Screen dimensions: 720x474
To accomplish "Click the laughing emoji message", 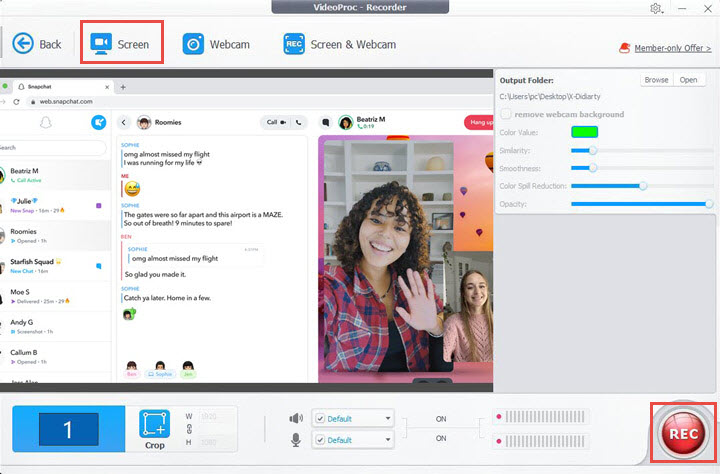I will click(132, 188).
